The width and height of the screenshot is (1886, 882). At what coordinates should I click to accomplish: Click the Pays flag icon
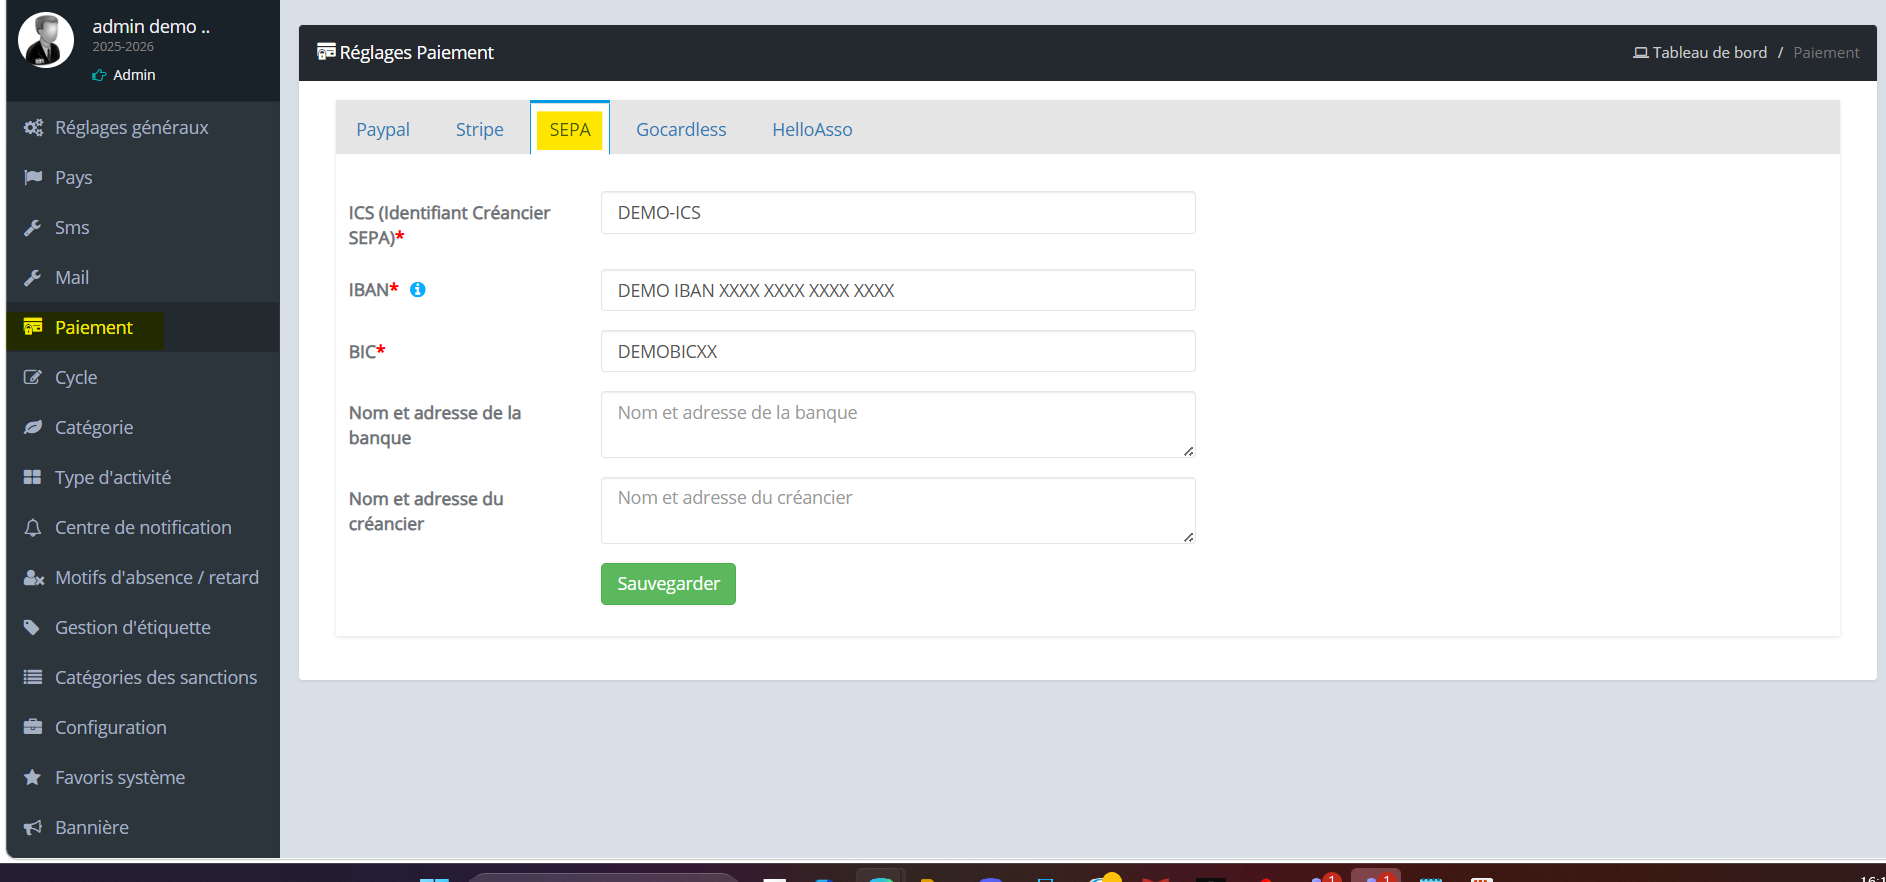pos(33,177)
